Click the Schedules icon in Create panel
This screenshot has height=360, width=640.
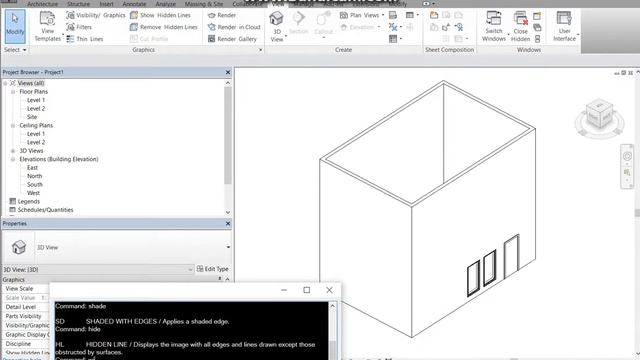410,15
